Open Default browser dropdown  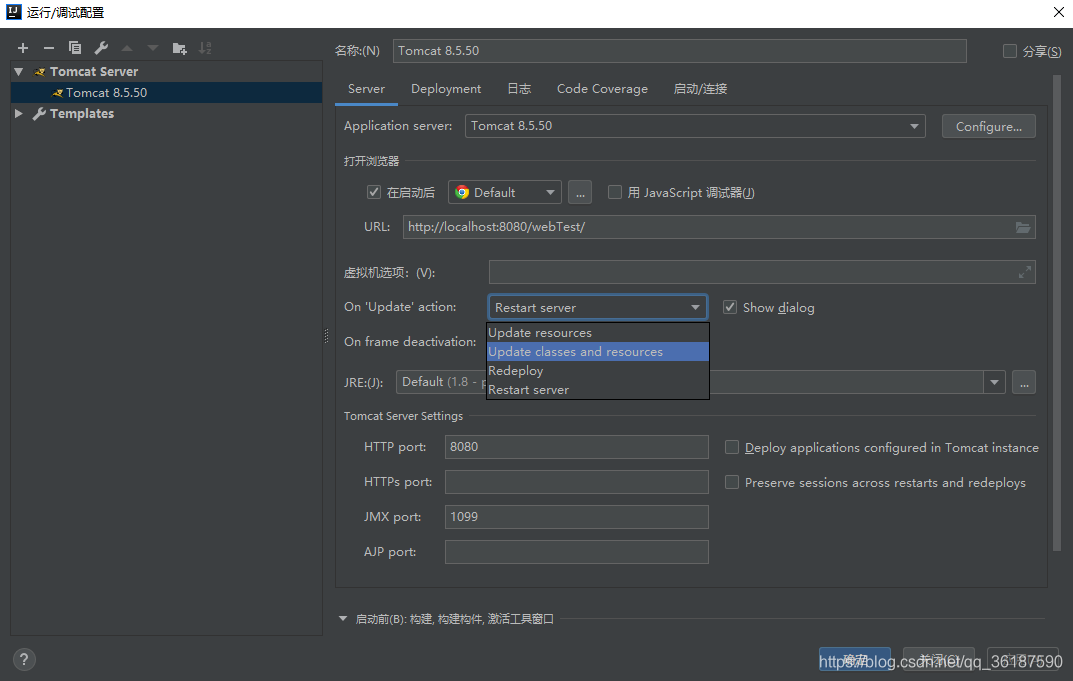point(505,192)
